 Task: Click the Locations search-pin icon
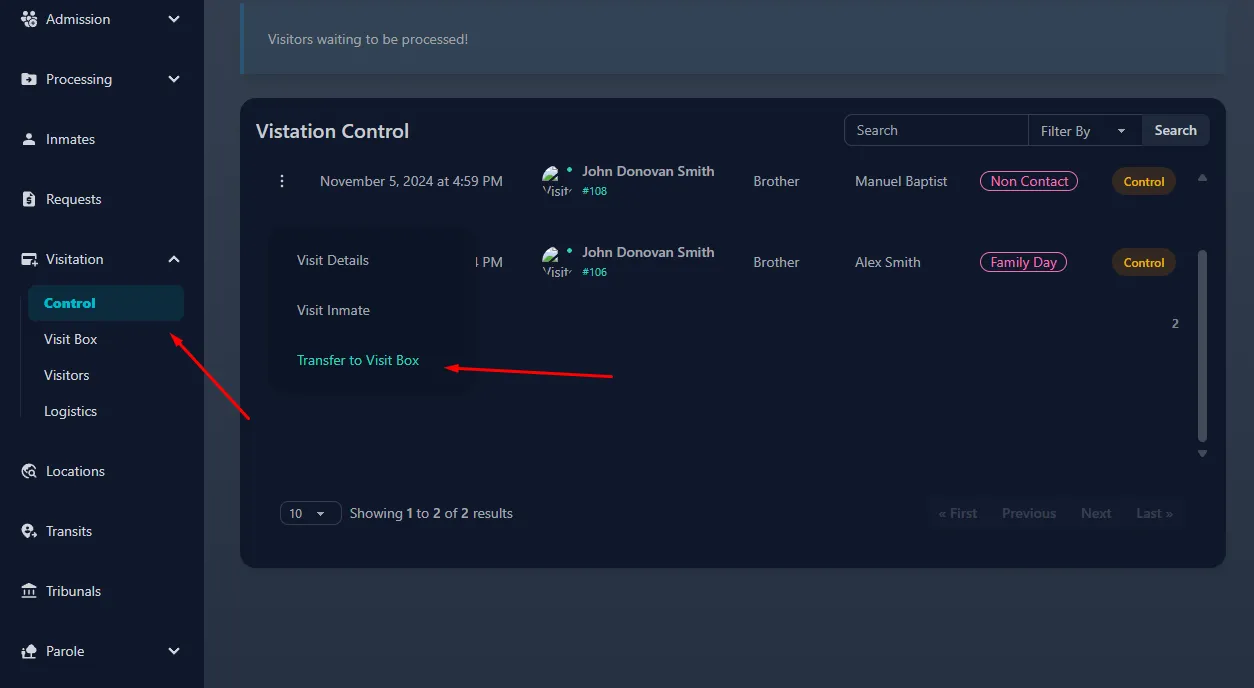pos(29,471)
